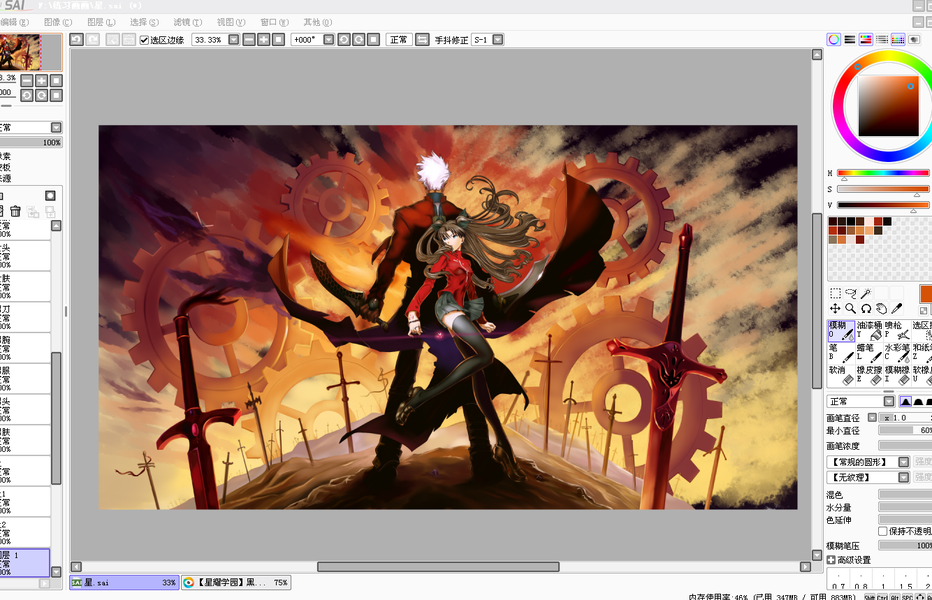This screenshot has height=600, width=932.
Task: Select the 水彩笔 watercolor brush tool
Action: [x=897, y=353]
